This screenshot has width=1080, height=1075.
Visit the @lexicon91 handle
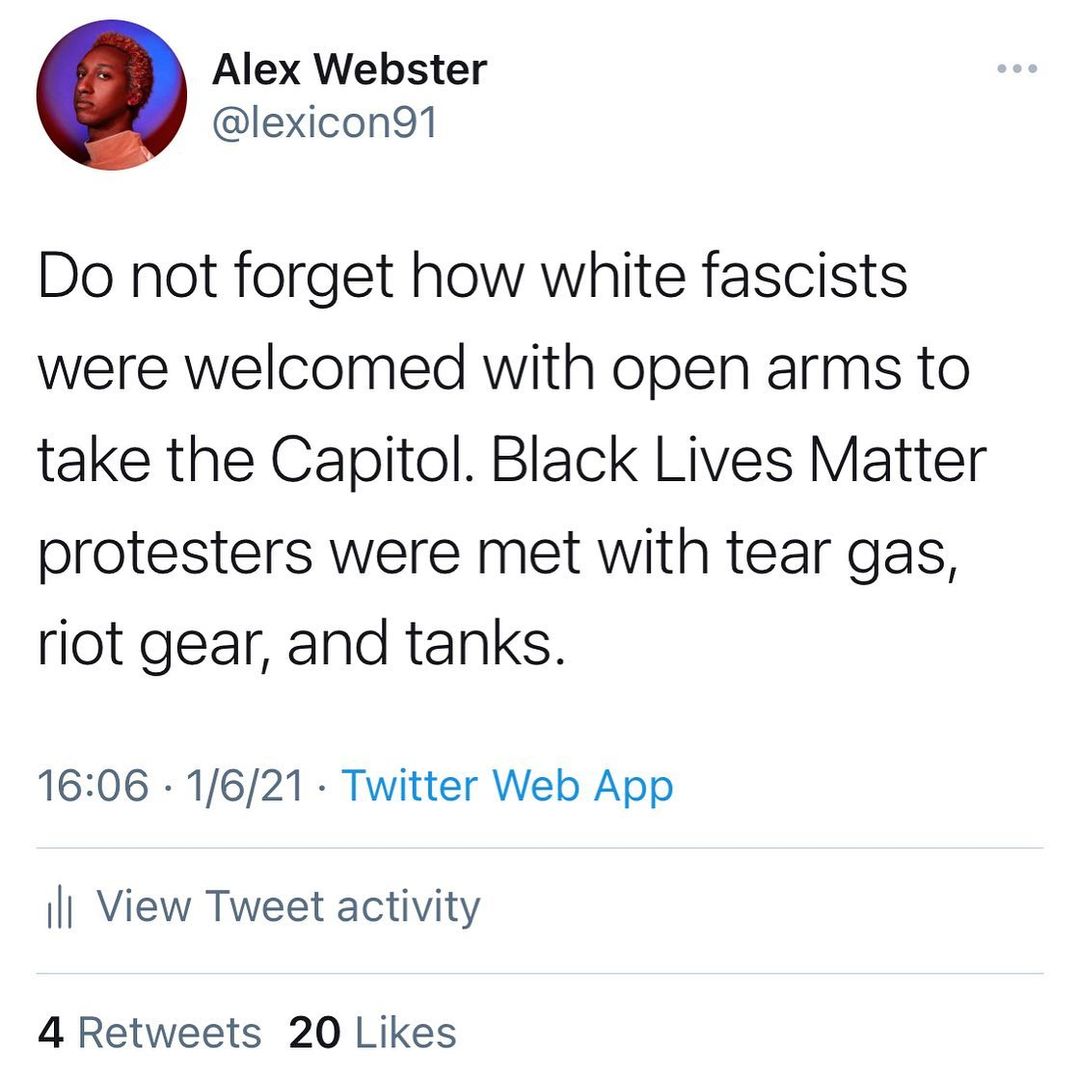(x=325, y=123)
